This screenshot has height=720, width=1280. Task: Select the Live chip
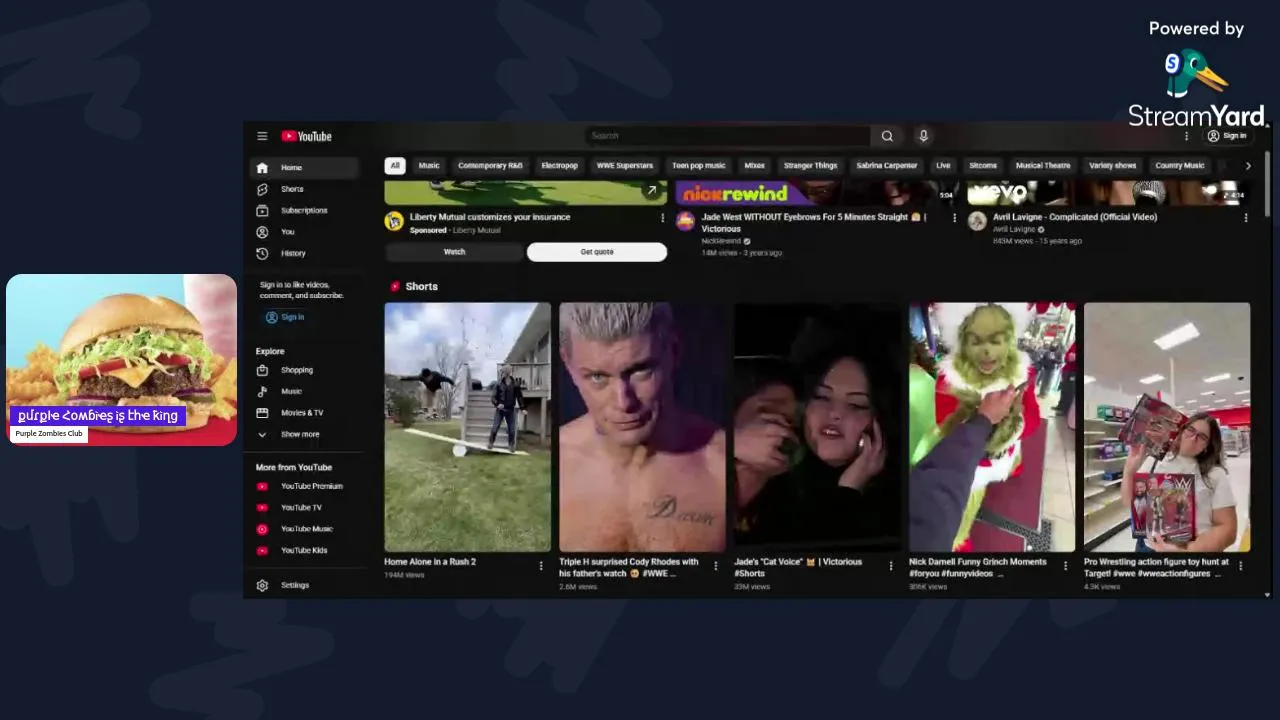click(943, 166)
